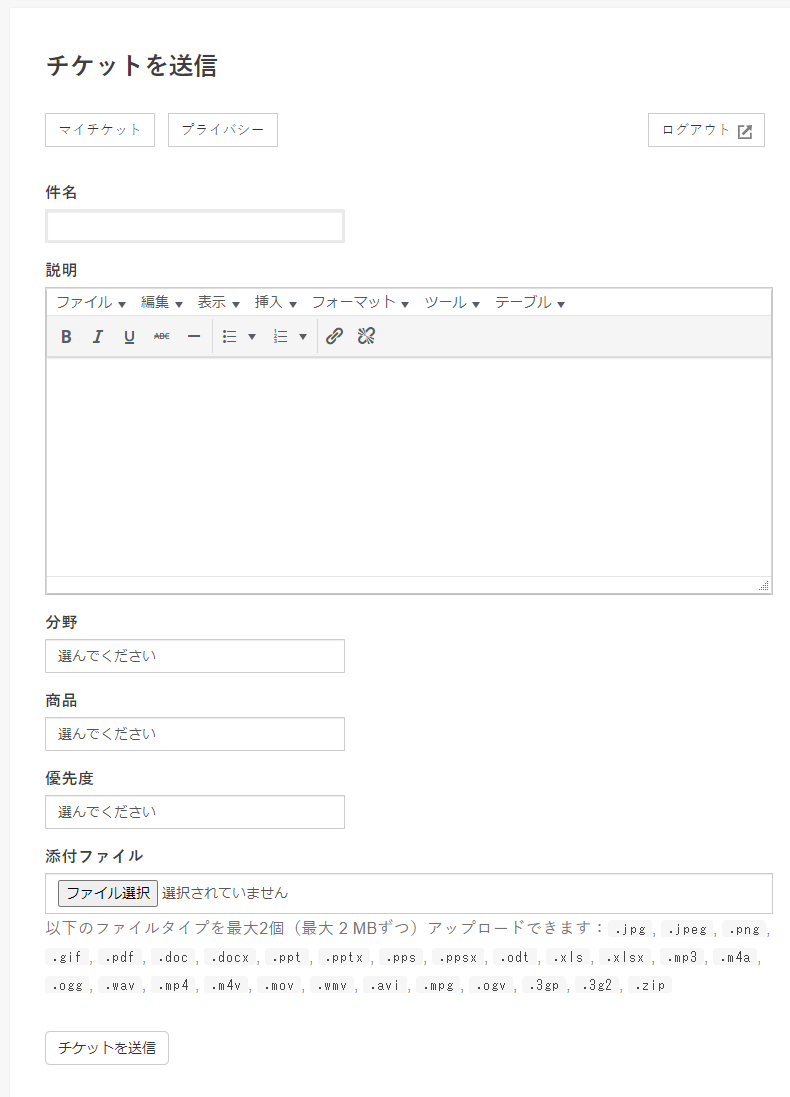The width and height of the screenshot is (790, 1097).
Task: Focus the 件名 input field
Action: [195, 226]
